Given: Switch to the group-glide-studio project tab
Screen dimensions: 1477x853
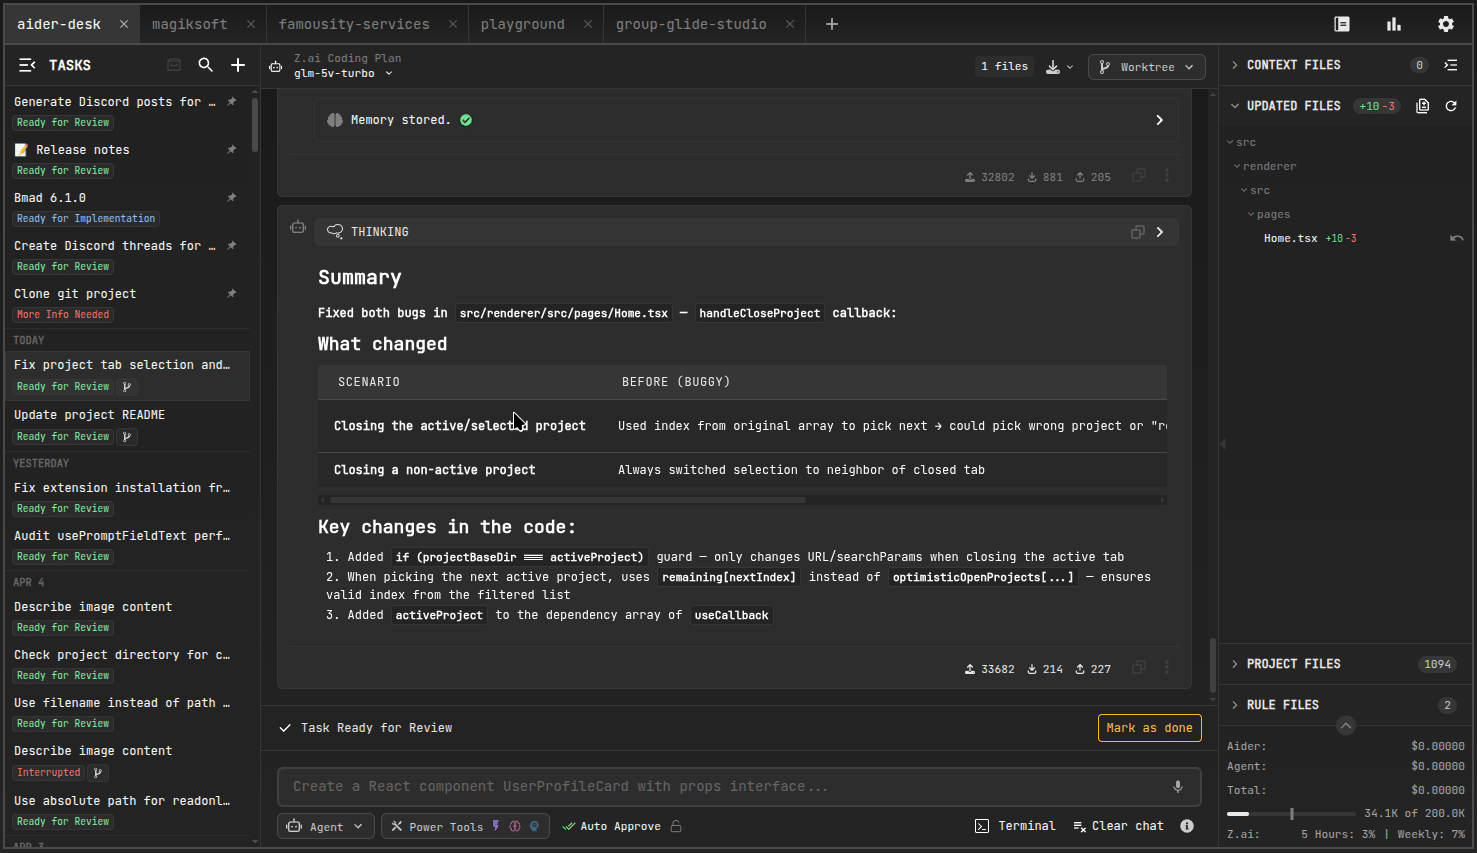Looking at the screenshot, I should [691, 24].
